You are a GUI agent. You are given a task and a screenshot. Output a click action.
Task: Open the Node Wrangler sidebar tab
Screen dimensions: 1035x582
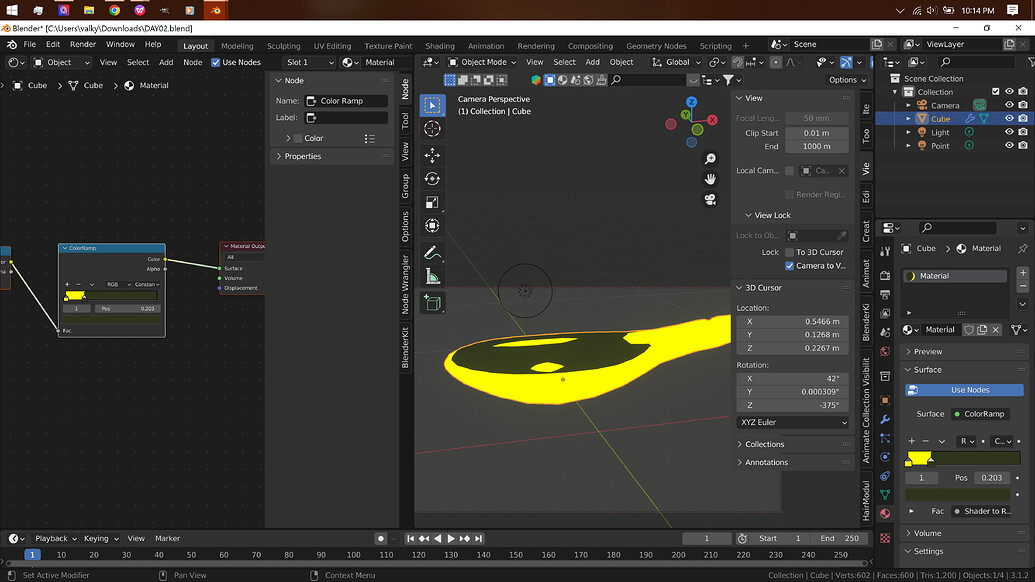405,284
